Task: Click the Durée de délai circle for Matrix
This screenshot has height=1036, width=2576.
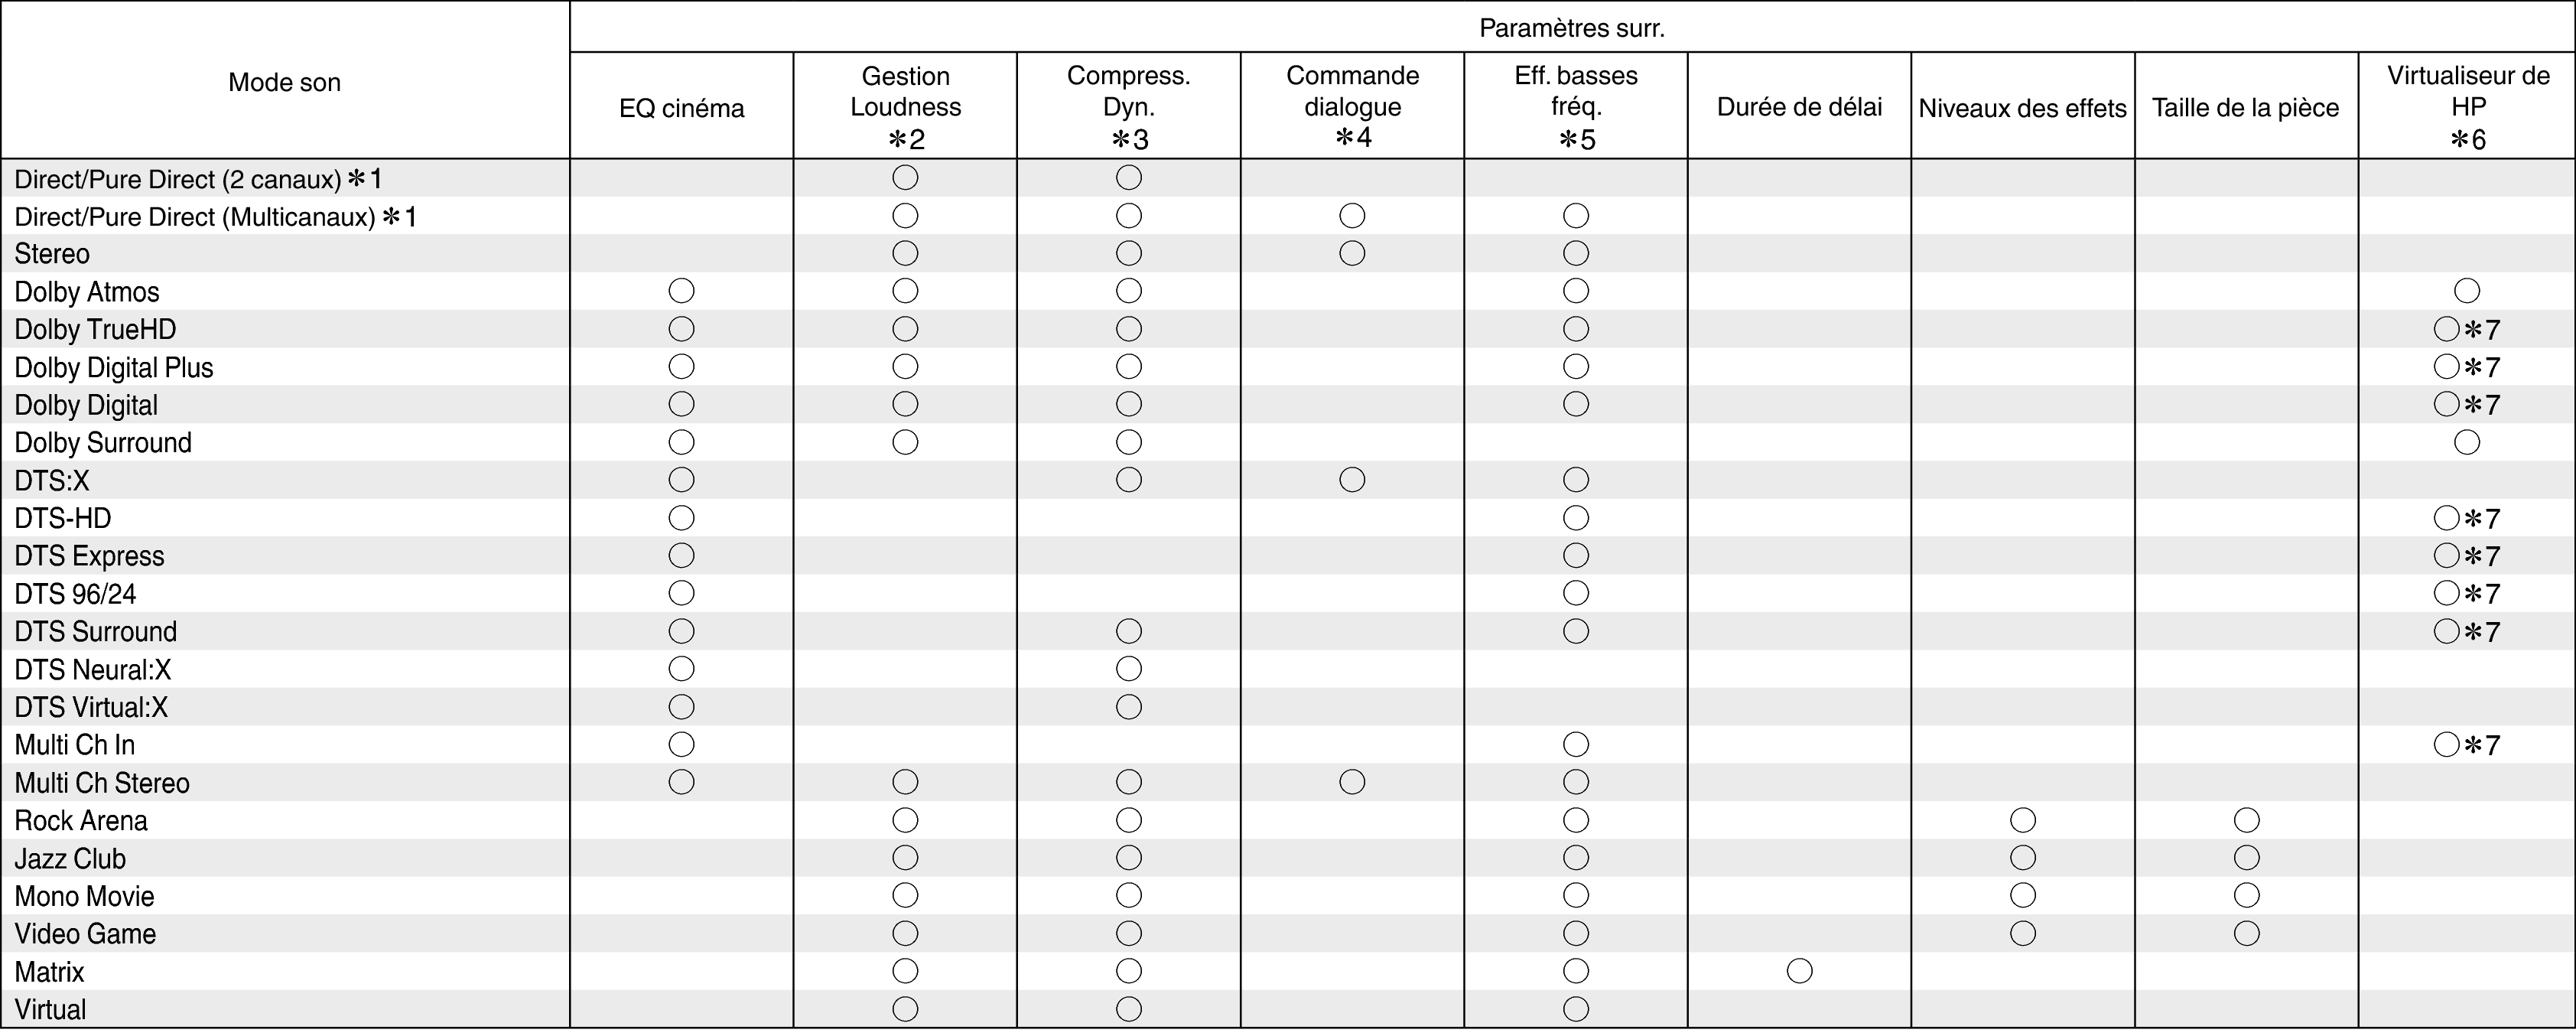Action: click(x=1799, y=971)
